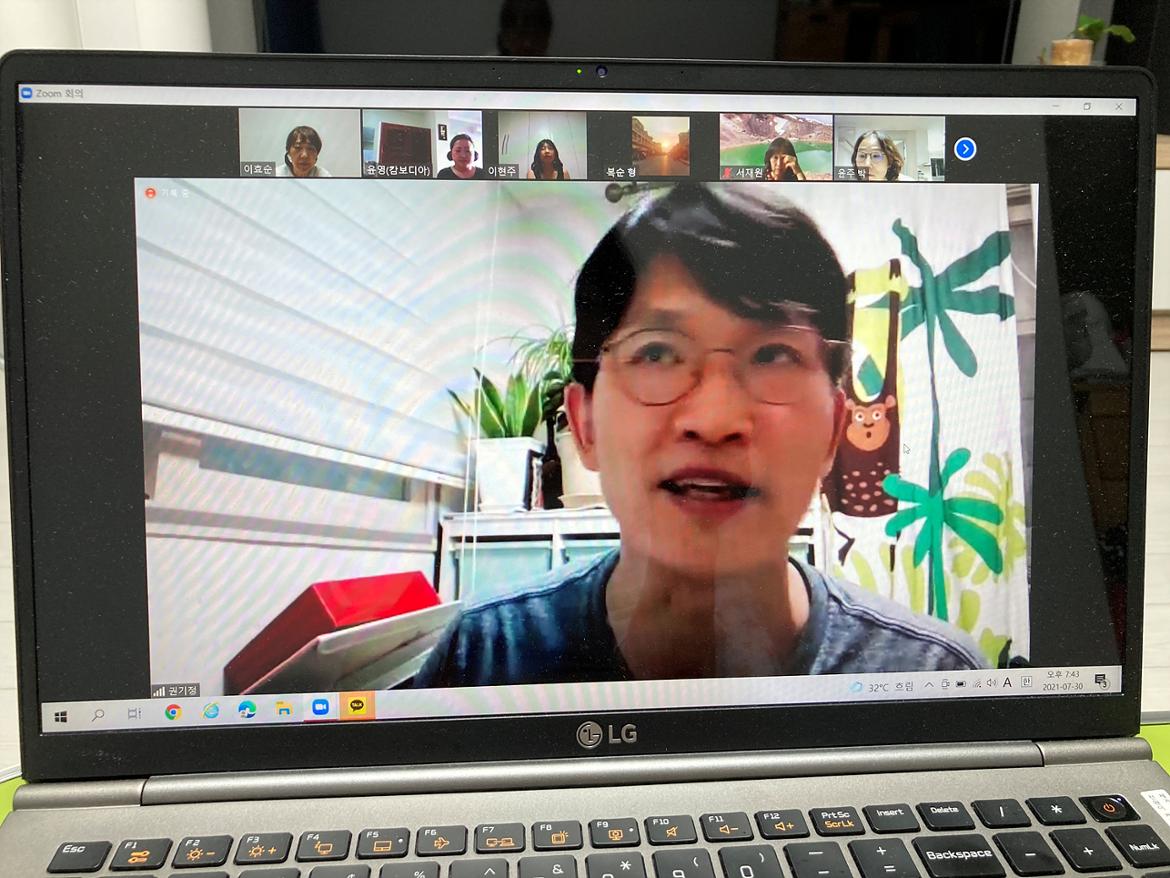1170x878 pixels.
Task: Open the volume slider from the system tray
Action: coord(990,683)
